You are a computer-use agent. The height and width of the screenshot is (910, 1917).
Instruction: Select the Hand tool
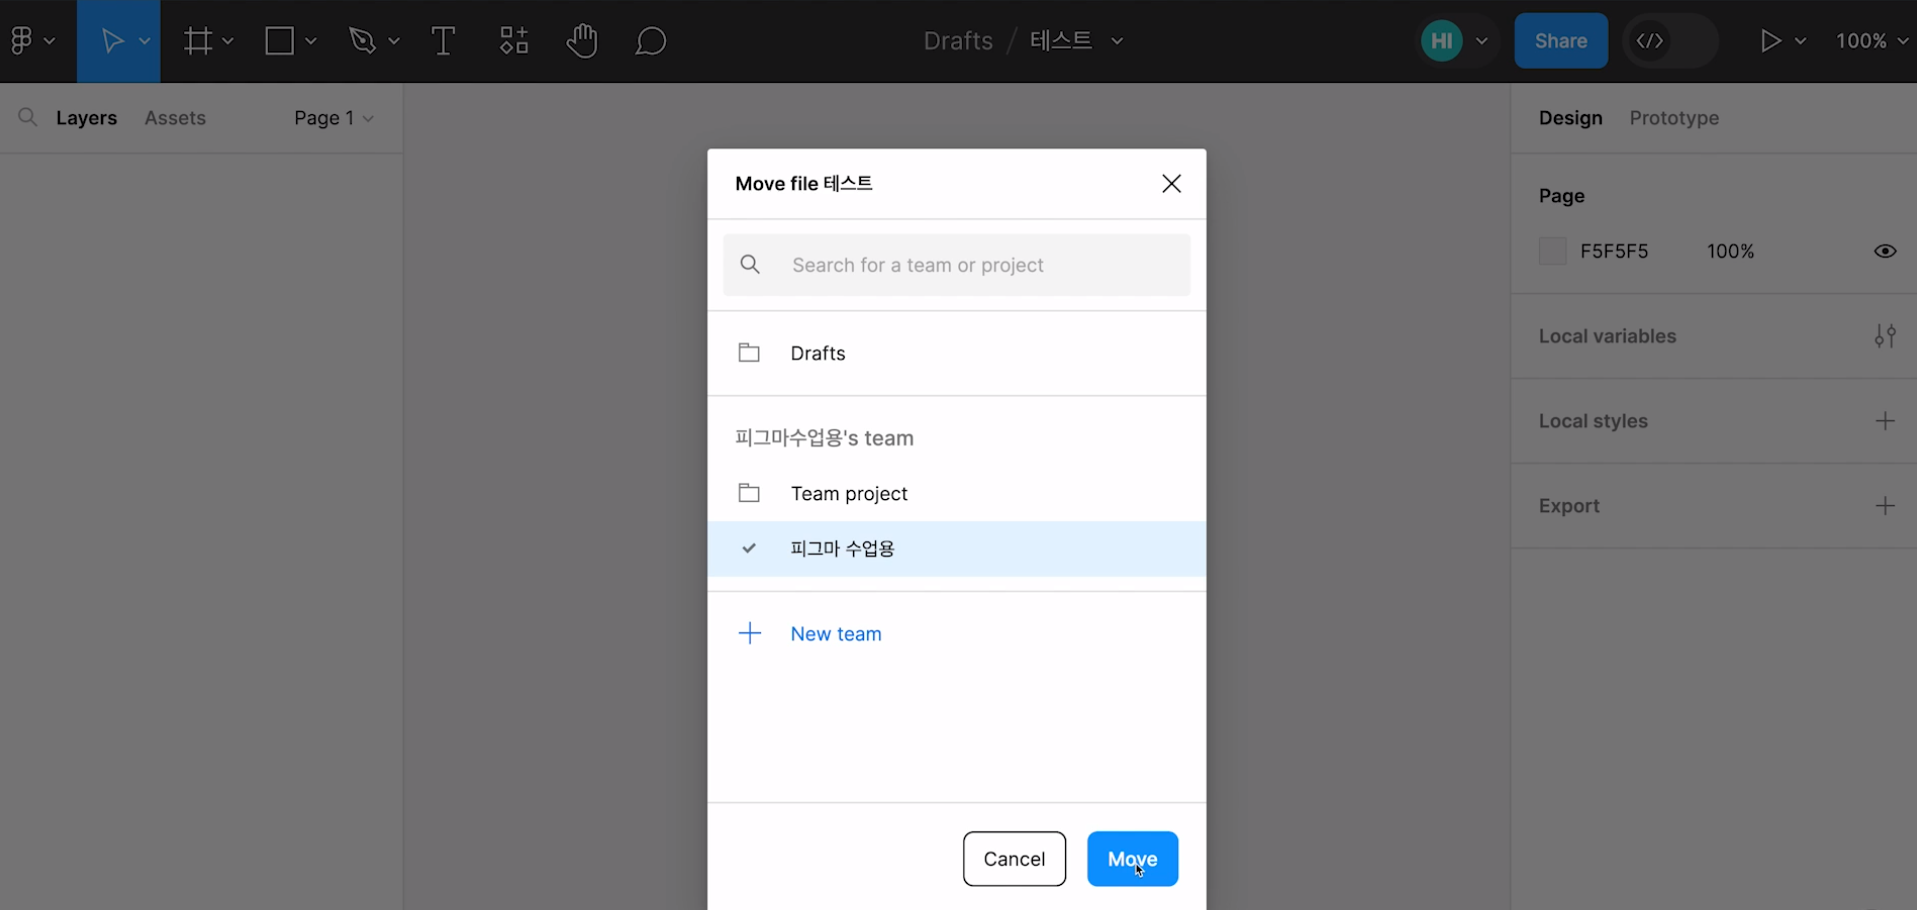click(582, 41)
